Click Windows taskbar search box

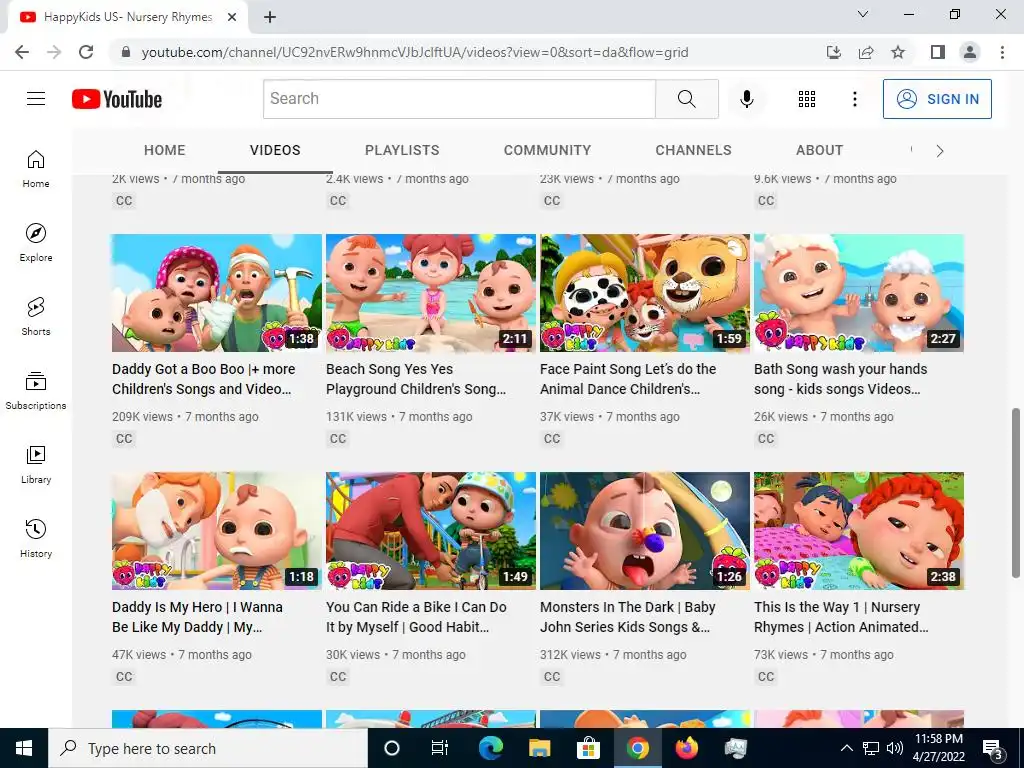(208, 748)
